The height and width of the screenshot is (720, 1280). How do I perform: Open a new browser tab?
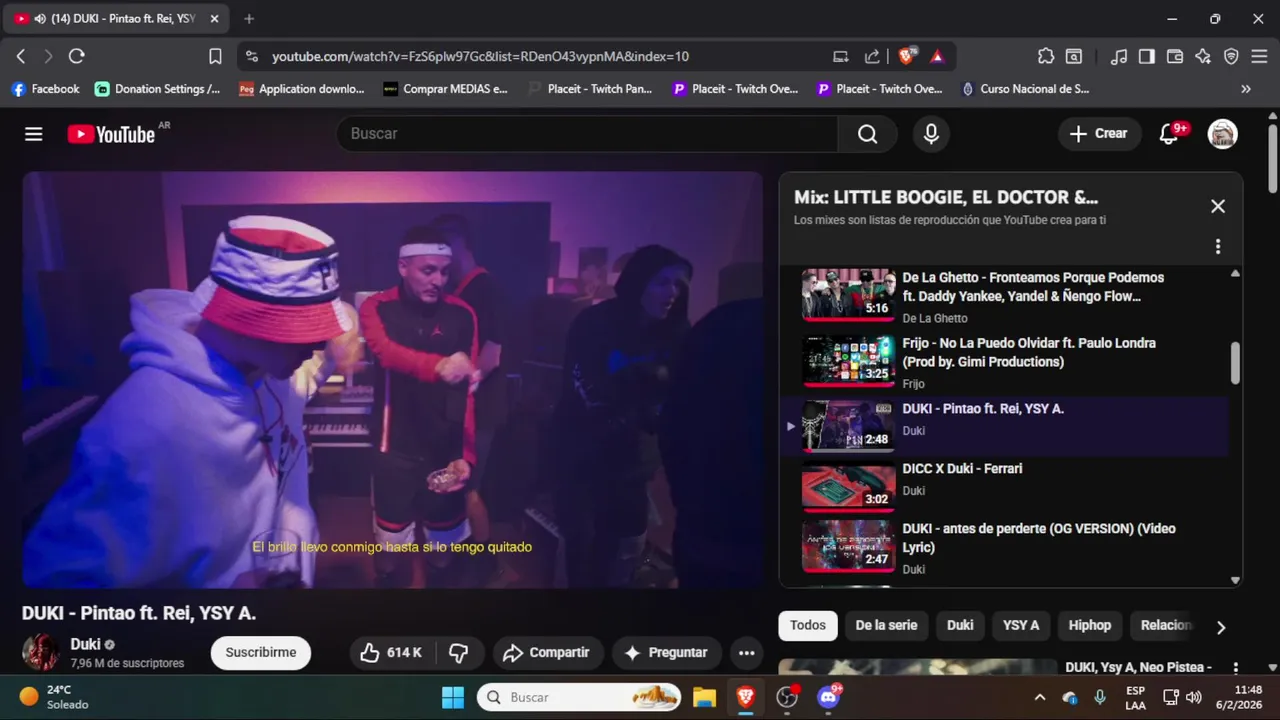click(x=249, y=18)
